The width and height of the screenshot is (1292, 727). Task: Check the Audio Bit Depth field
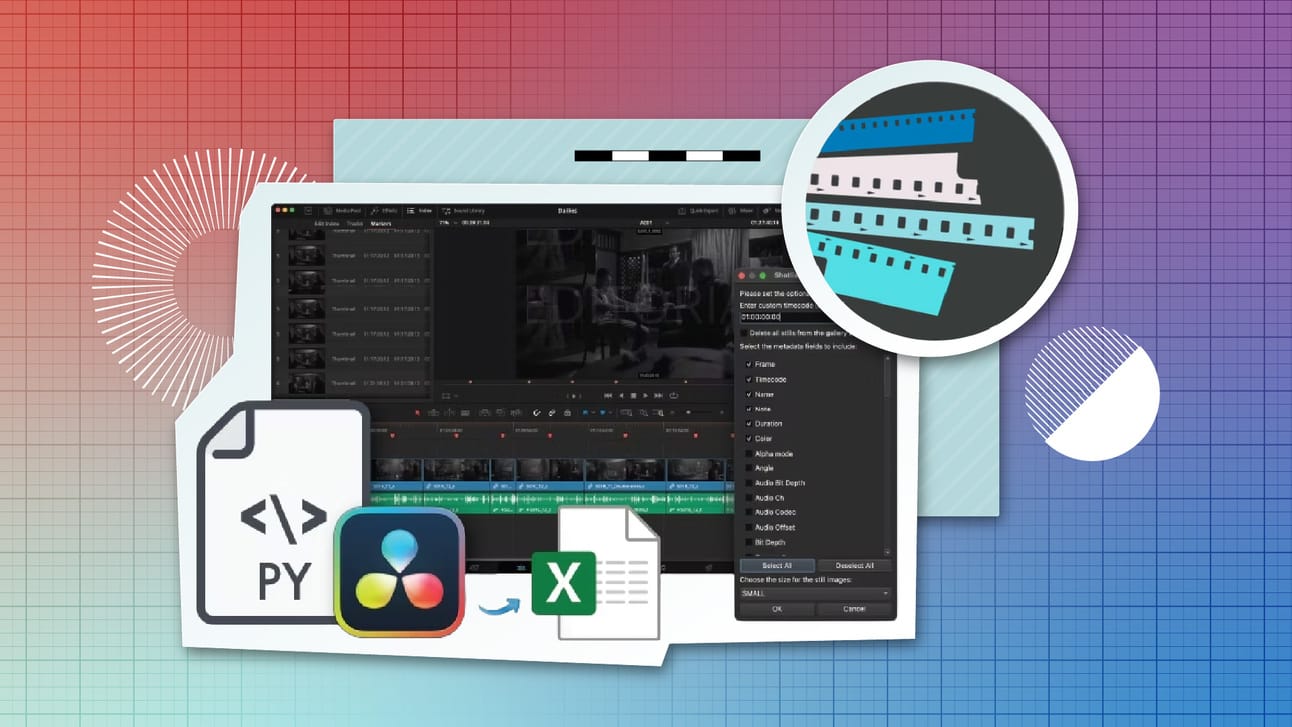pyautogui.click(x=748, y=483)
